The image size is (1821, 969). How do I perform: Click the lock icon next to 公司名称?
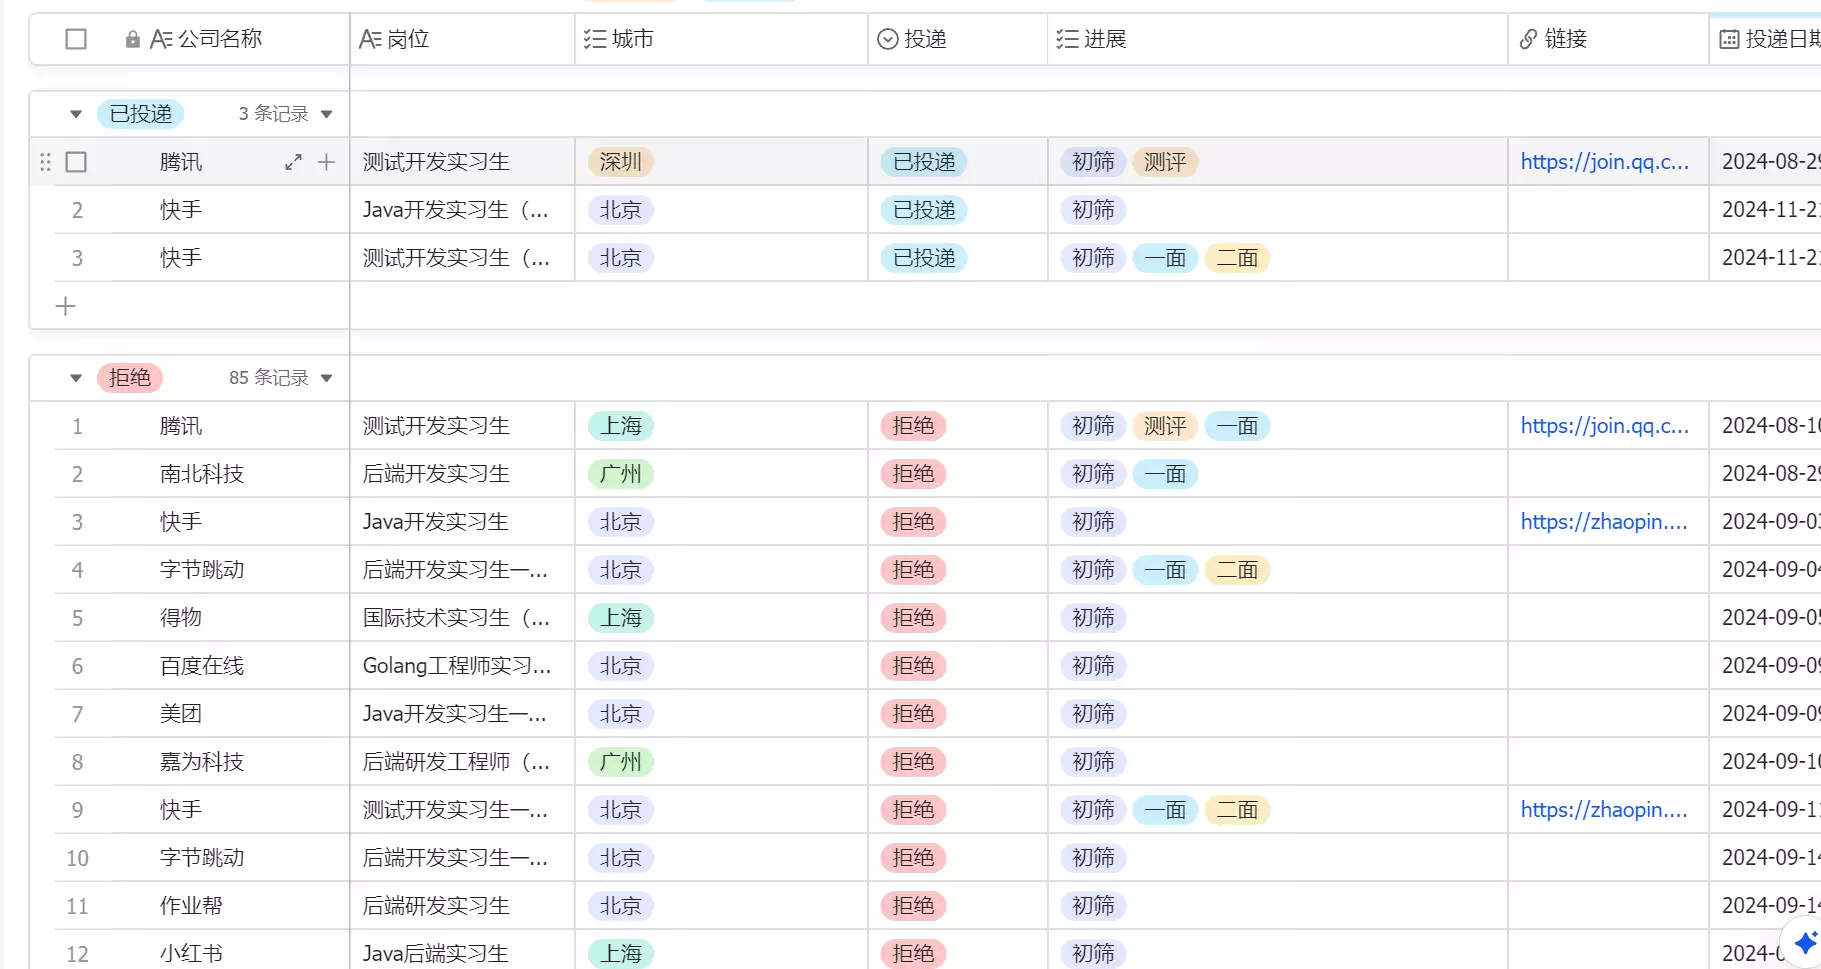coord(132,40)
